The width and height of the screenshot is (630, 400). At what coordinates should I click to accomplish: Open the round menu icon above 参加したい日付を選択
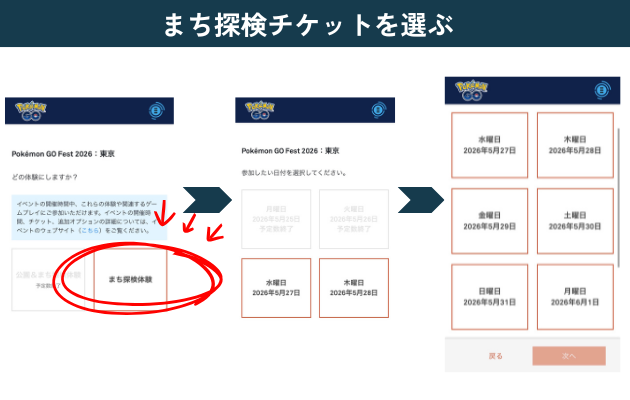[378, 110]
